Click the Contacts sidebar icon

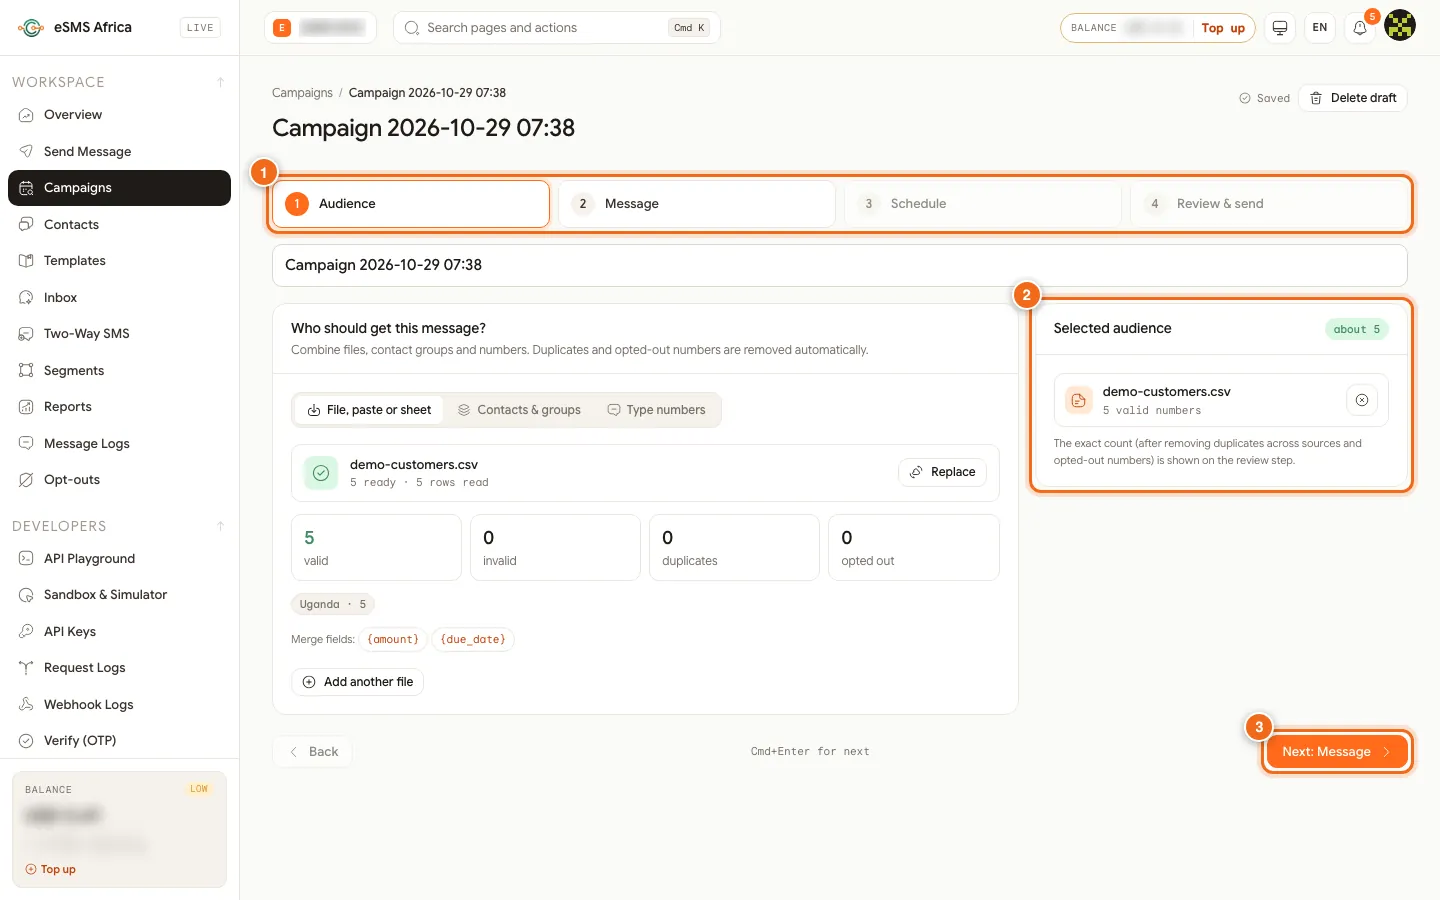pyautogui.click(x=26, y=224)
